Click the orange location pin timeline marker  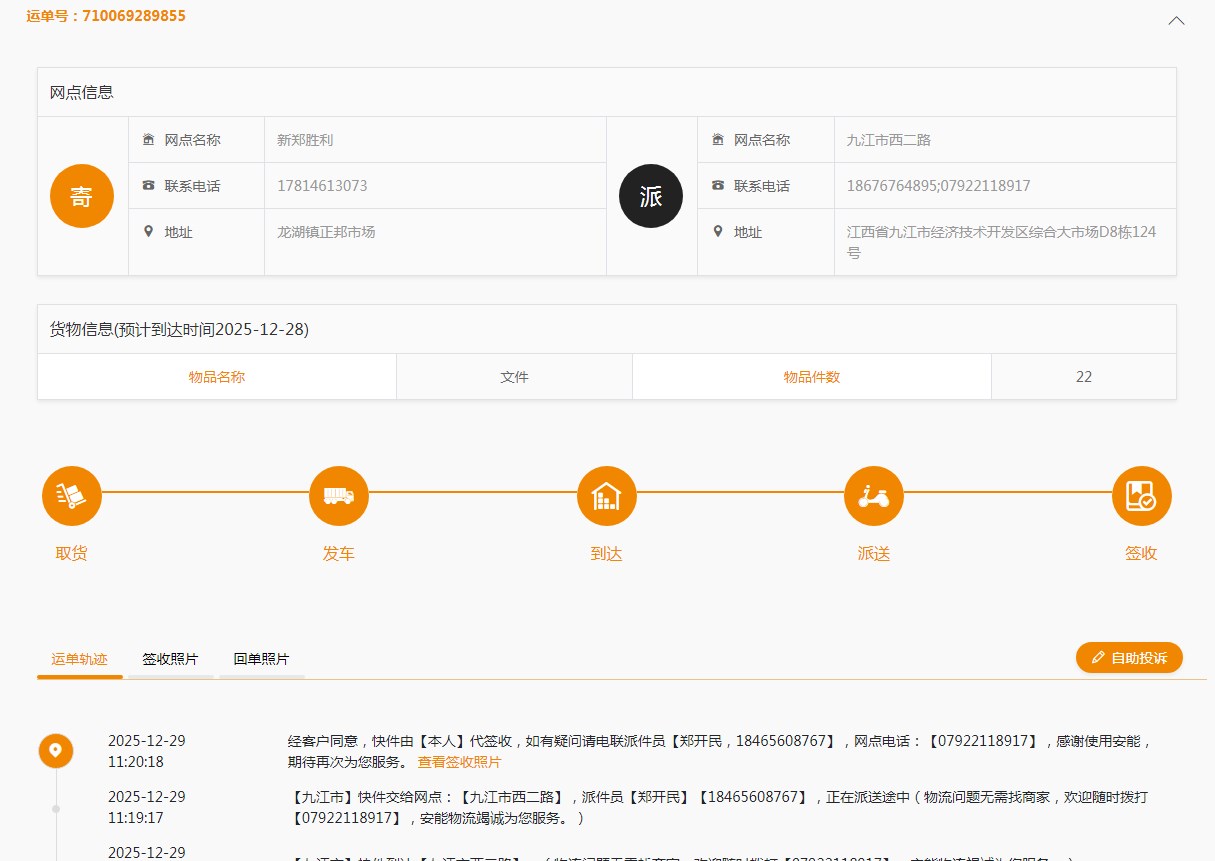tap(56, 750)
